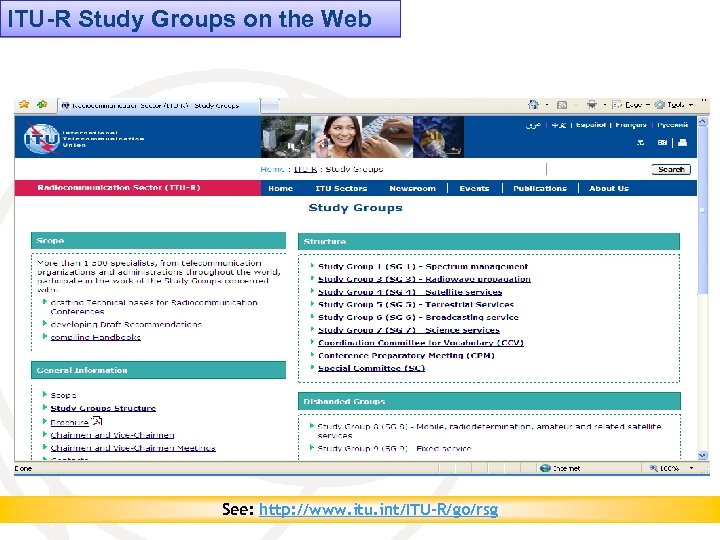Click the woman on phone photo thumbnail
The height and width of the screenshot is (540, 720).
337,137
